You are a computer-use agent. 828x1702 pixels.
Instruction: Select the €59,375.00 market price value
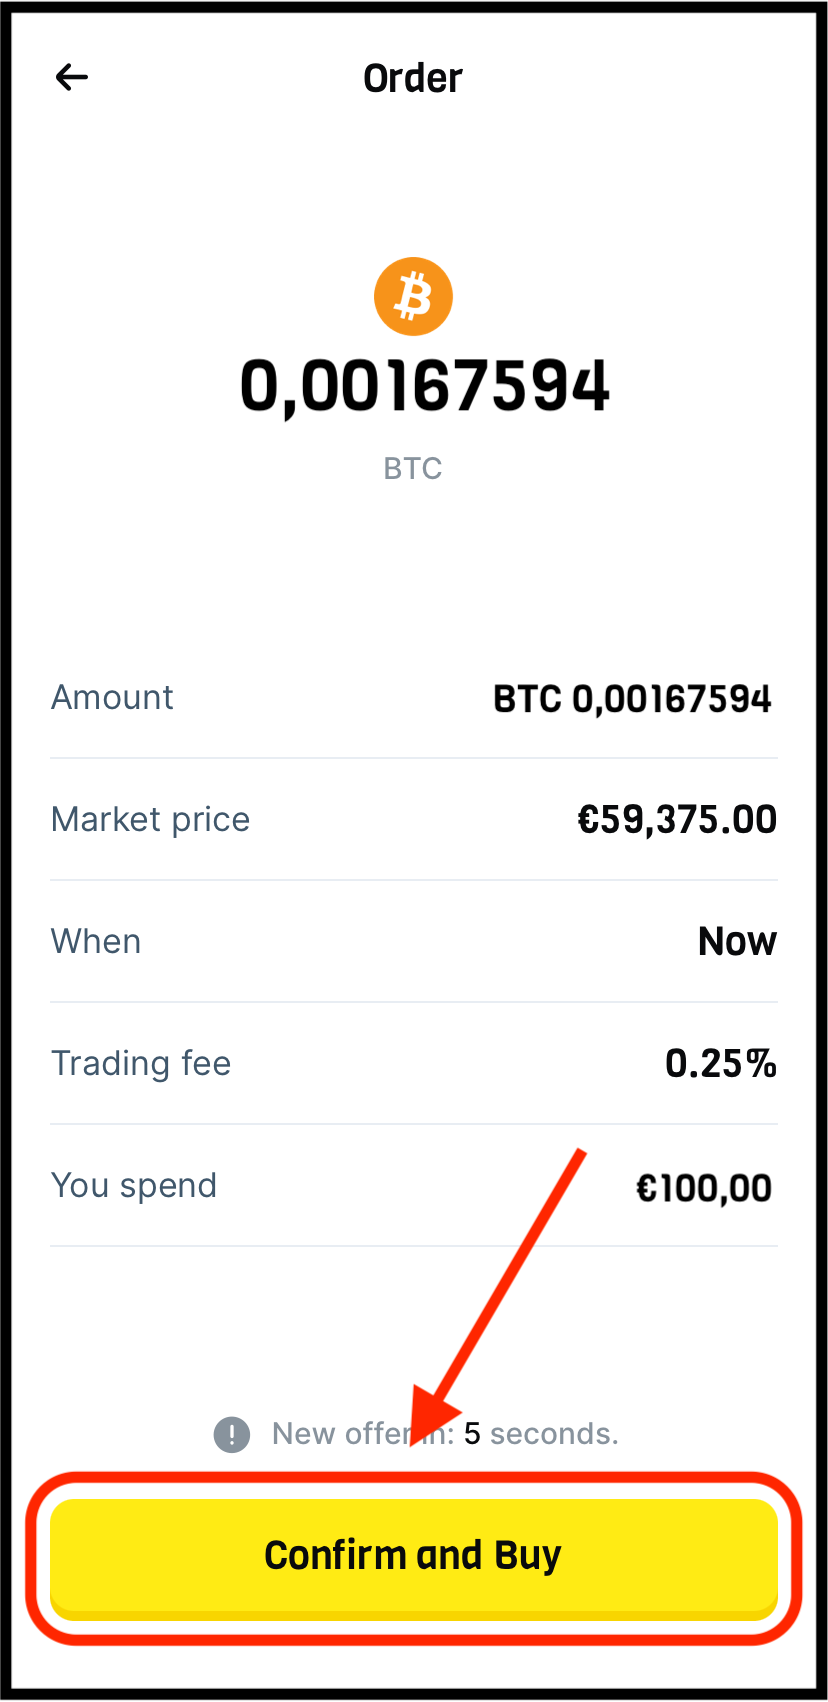(x=677, y=820)
